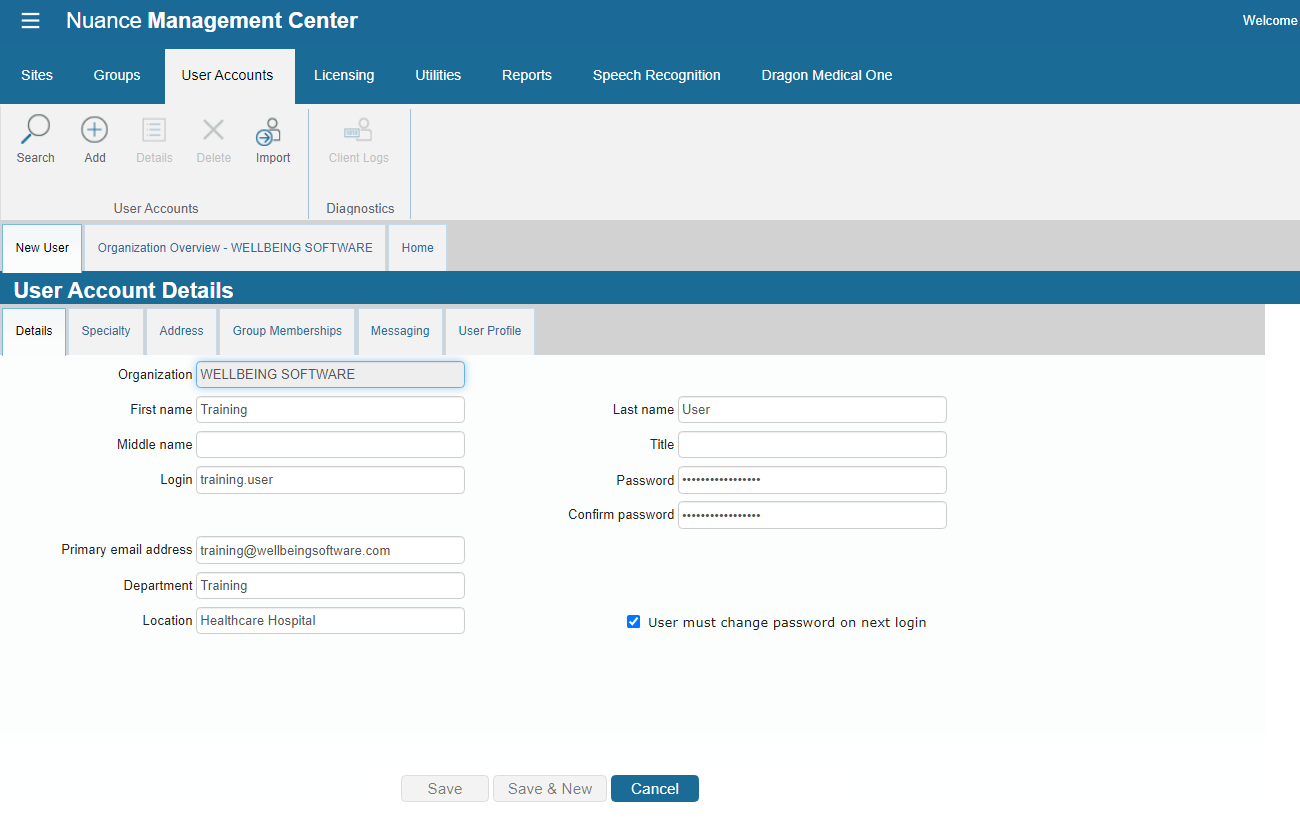The image size is (1300, 840).
Task: Switch to Organization Overview - WELLBEING SOFTWARE tab
Action: pyautogui.click(x=235, y=248)
